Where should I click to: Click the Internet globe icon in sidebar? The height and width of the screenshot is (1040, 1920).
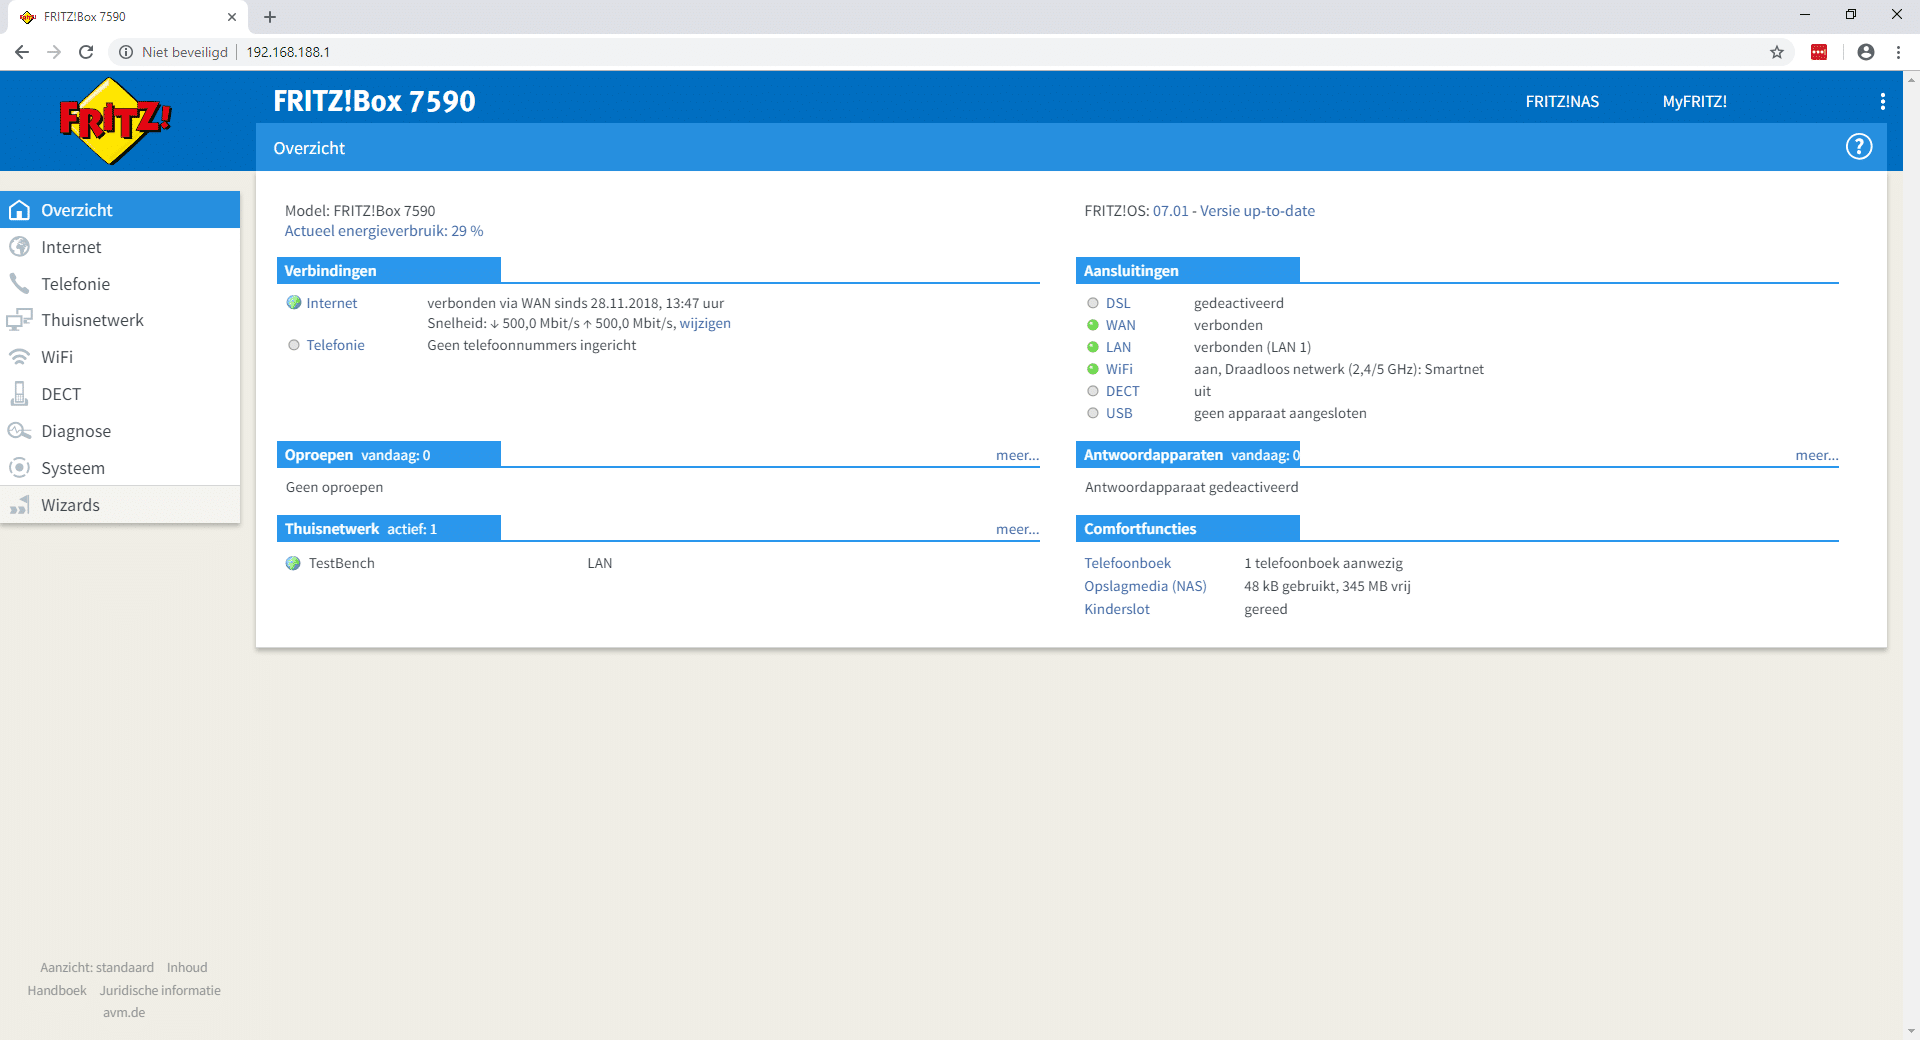pos(19,247)
